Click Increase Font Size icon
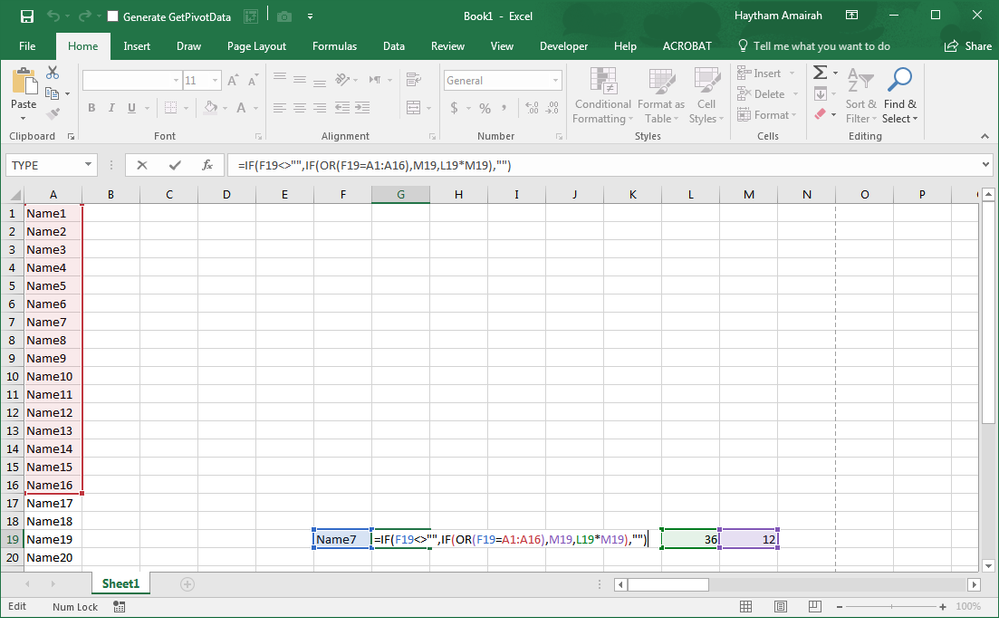 (233, 80)
